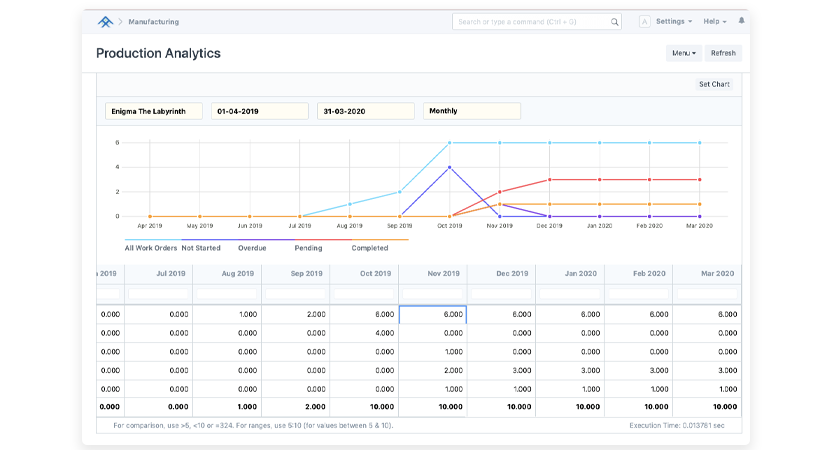Expand the Settings dropdown
The image size is (826, 450).
click(x=674, y=22)
